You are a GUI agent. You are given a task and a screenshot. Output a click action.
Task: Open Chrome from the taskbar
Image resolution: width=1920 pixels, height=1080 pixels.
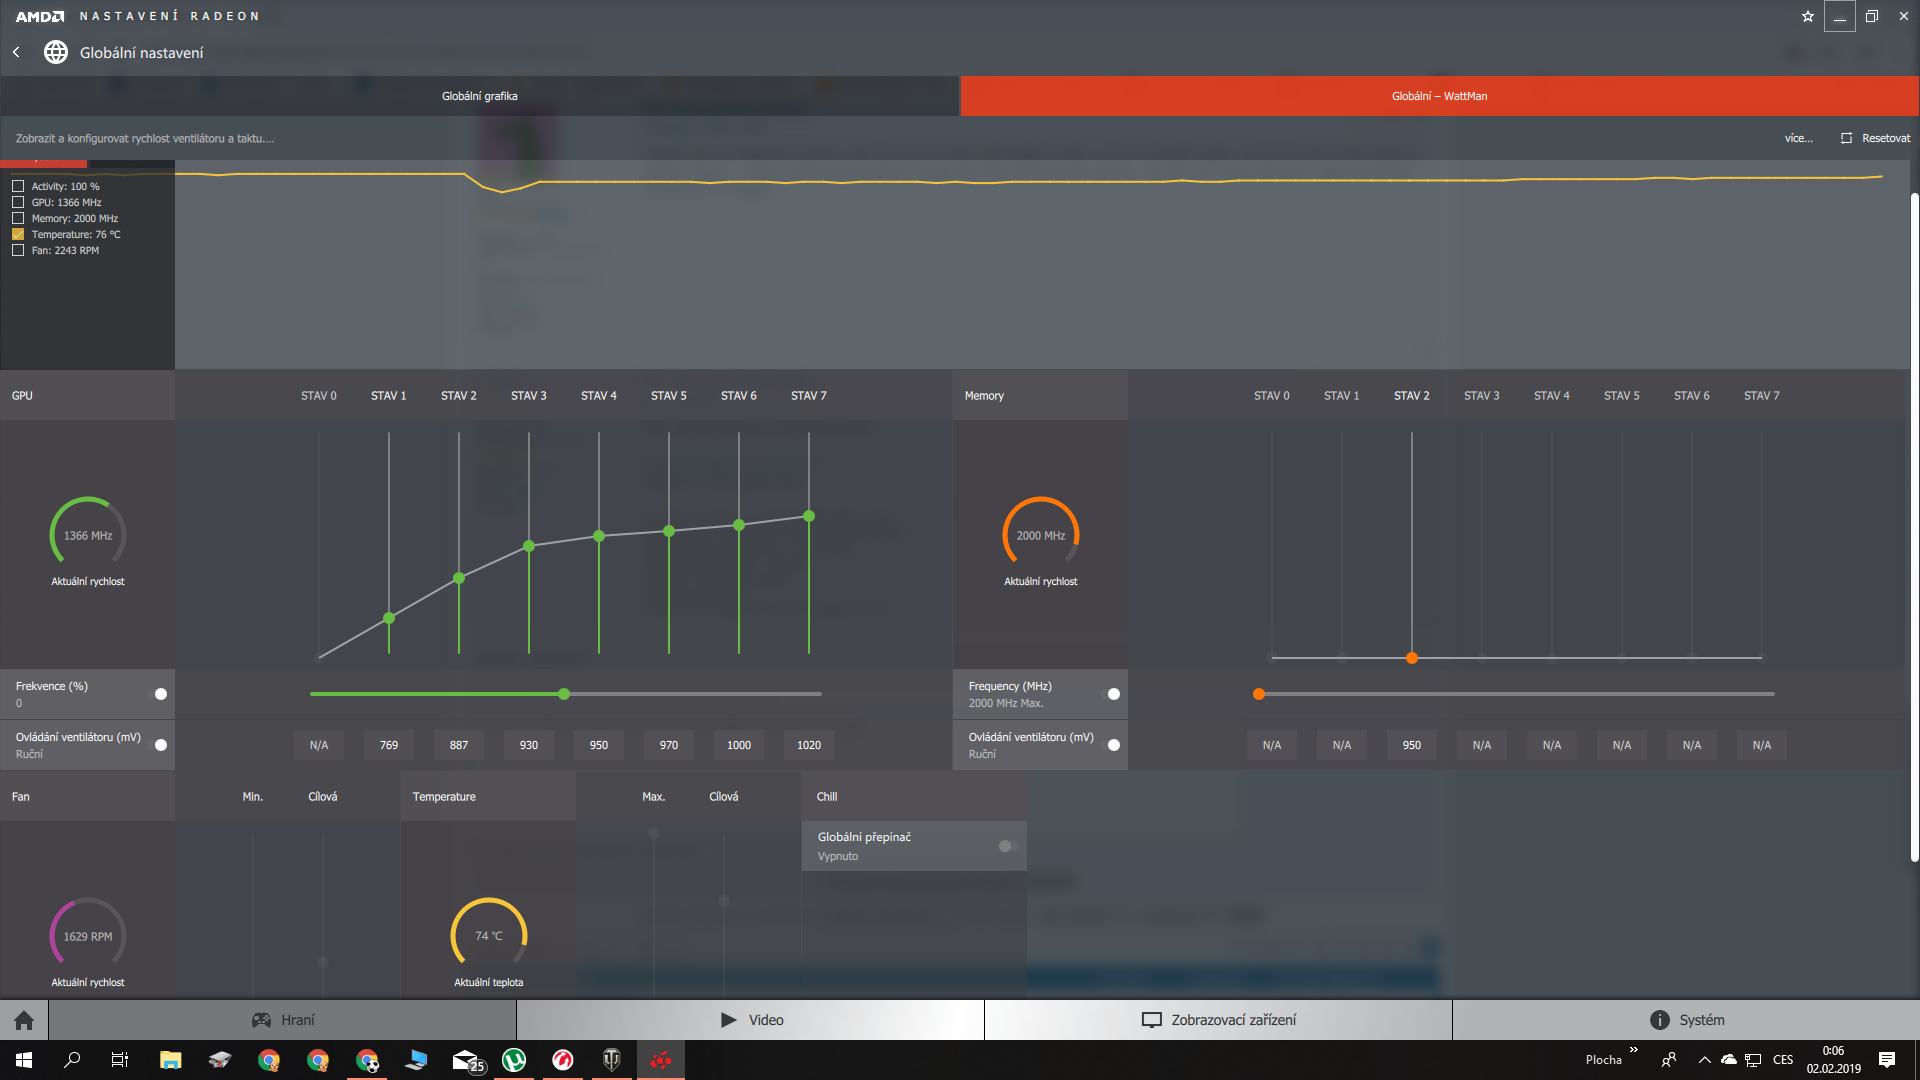click(x=269, y=1060)
